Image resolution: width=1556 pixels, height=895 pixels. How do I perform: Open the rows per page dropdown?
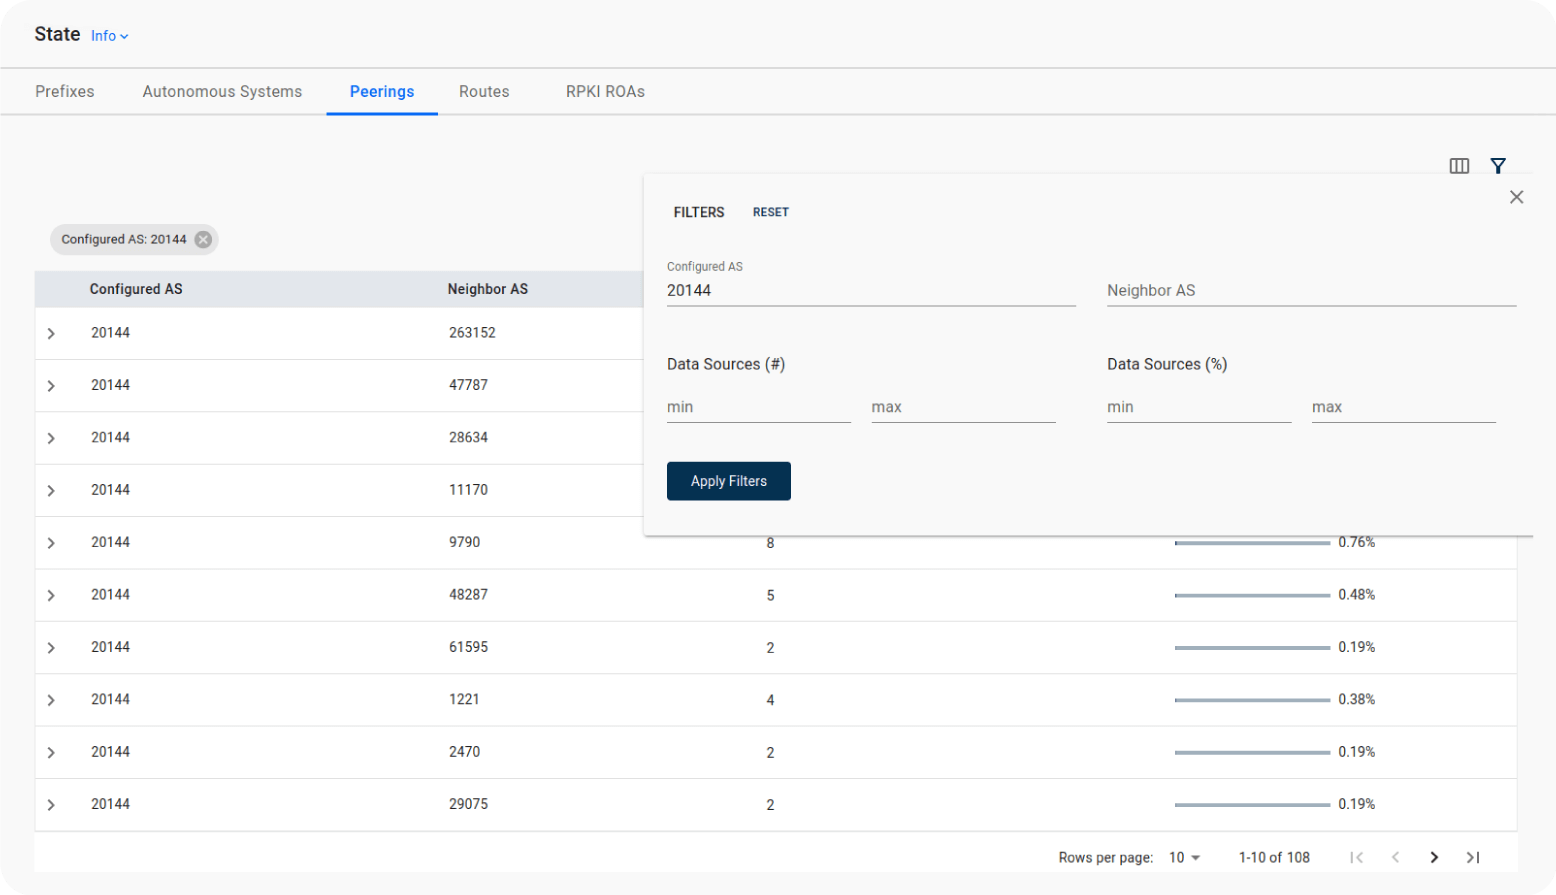coord(1184,857)
